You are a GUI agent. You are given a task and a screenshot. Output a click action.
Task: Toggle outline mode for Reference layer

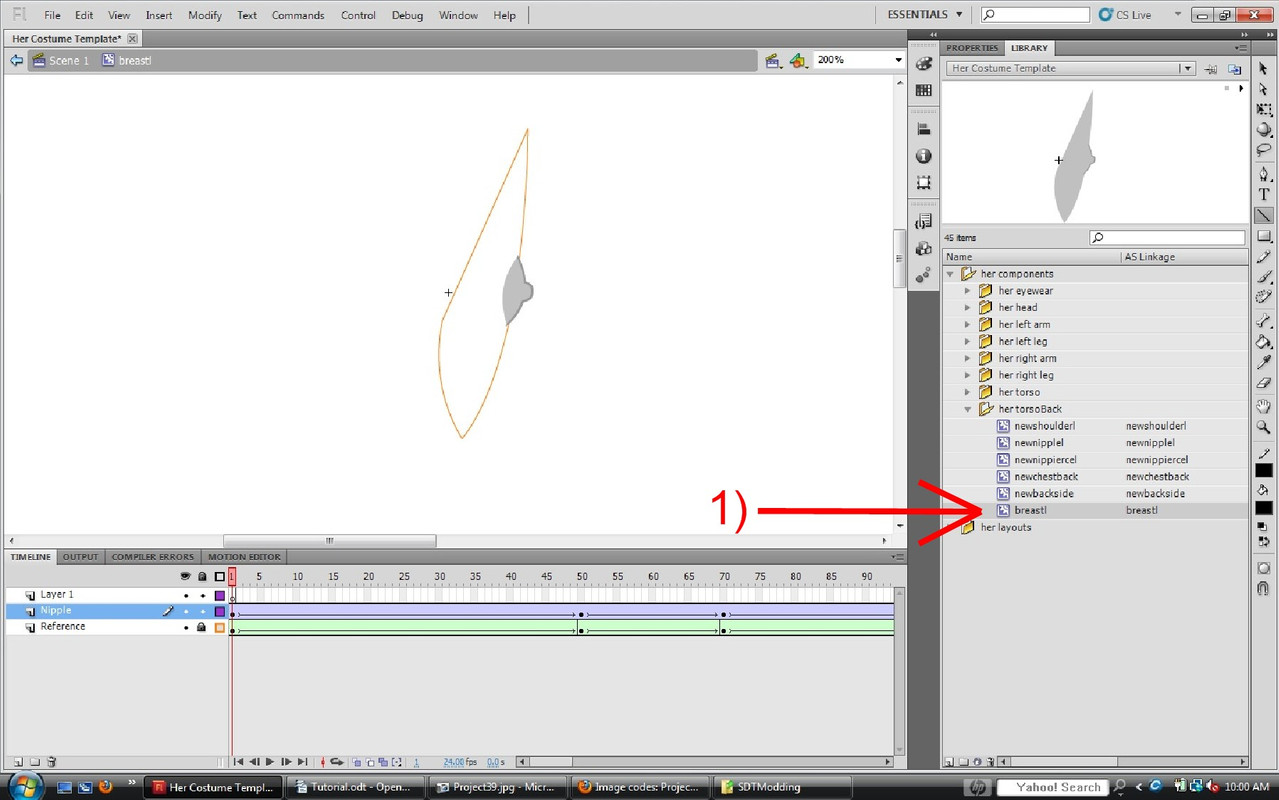pyautogui.click(x=220, y=627)
